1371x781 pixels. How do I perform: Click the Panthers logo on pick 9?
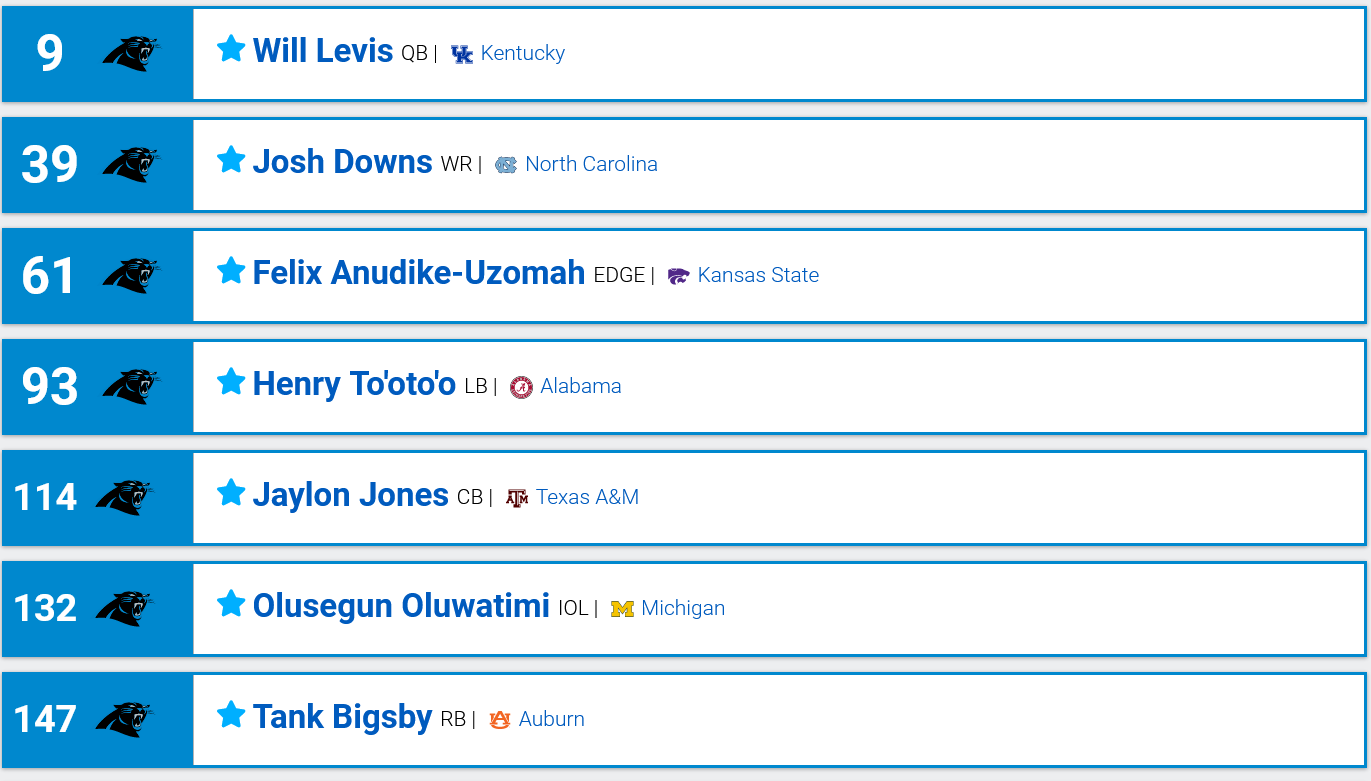[131, 53]
